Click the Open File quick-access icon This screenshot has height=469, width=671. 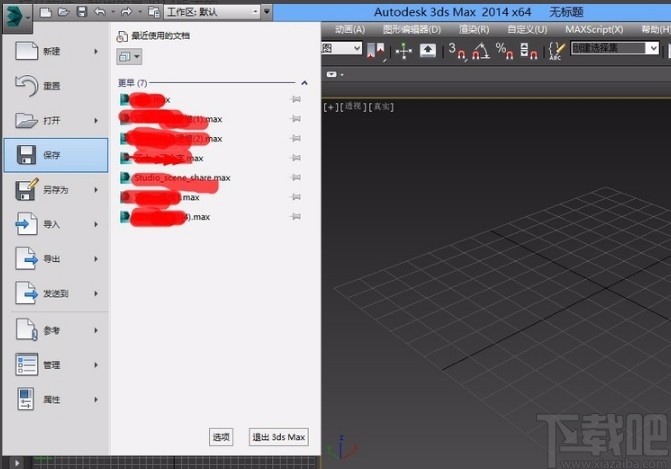tap(63, 12)
